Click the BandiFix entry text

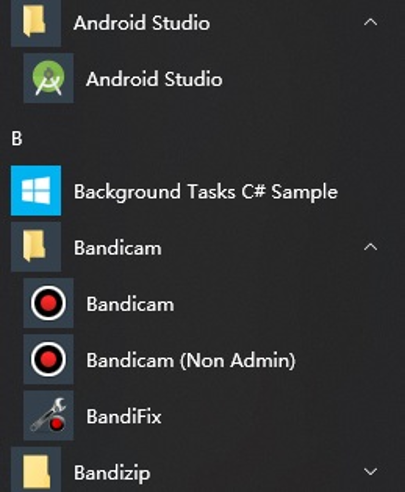point(124,417)
